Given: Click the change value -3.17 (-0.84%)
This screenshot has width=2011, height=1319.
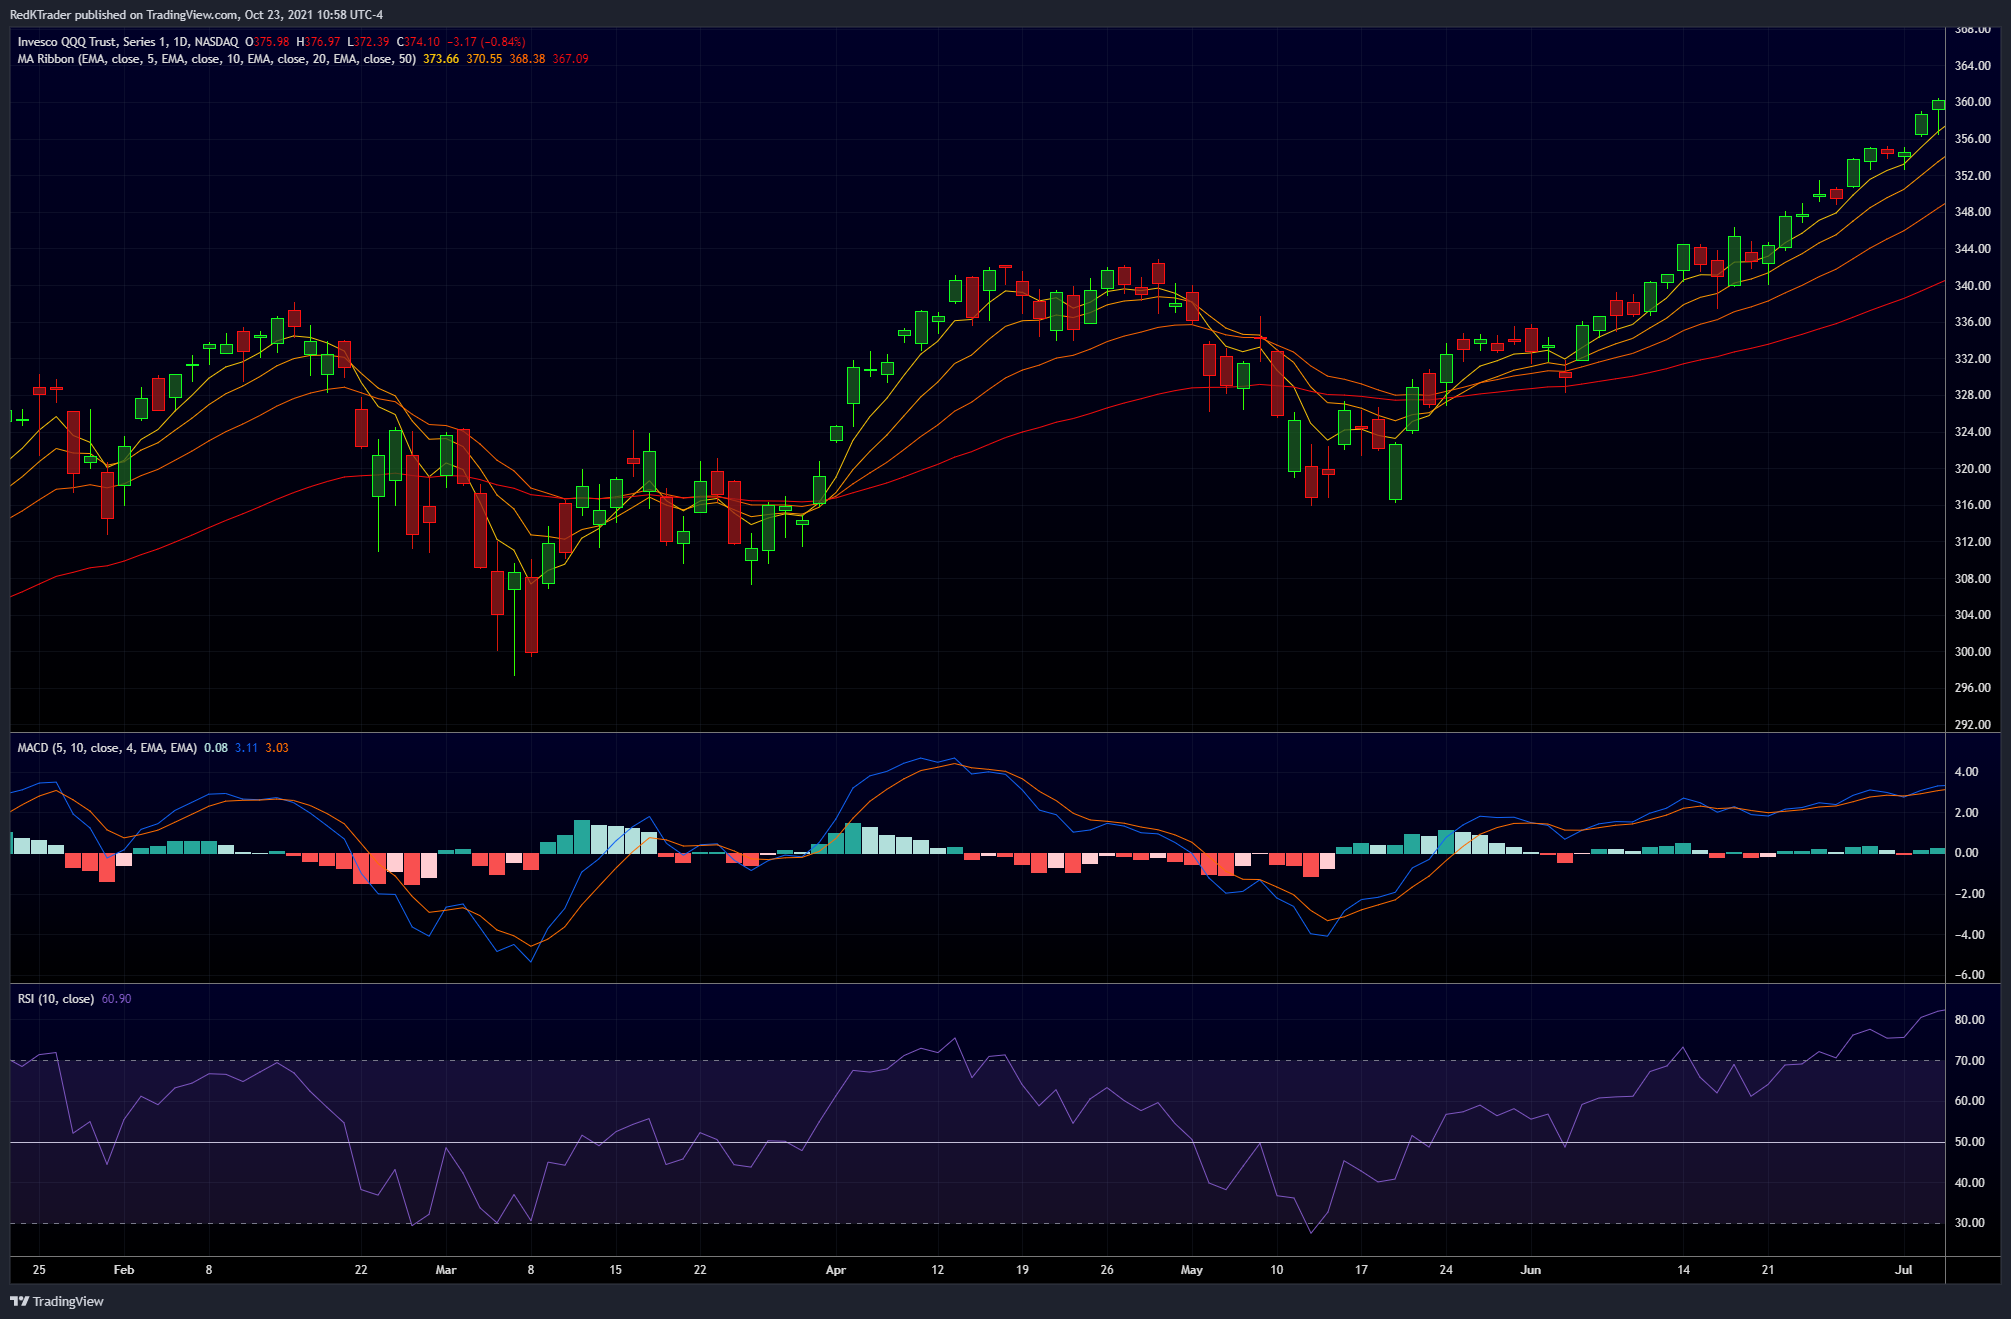Looking at the screenshot, I should 486,42.
